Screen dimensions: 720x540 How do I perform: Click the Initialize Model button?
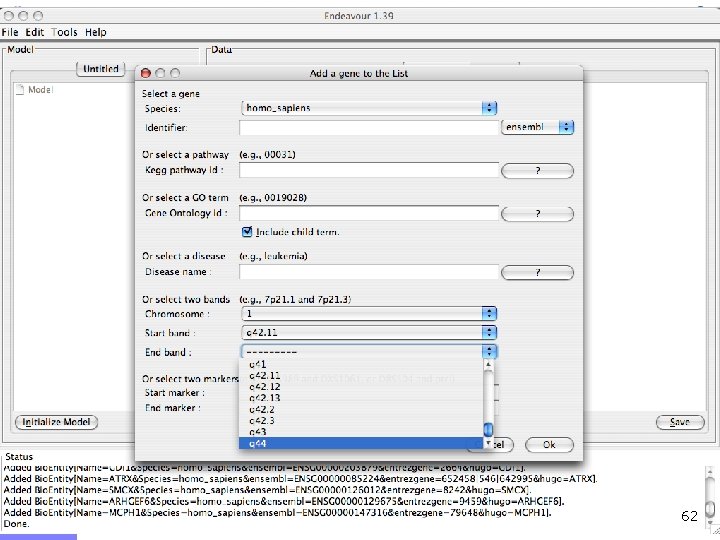(x=56, y=422)
